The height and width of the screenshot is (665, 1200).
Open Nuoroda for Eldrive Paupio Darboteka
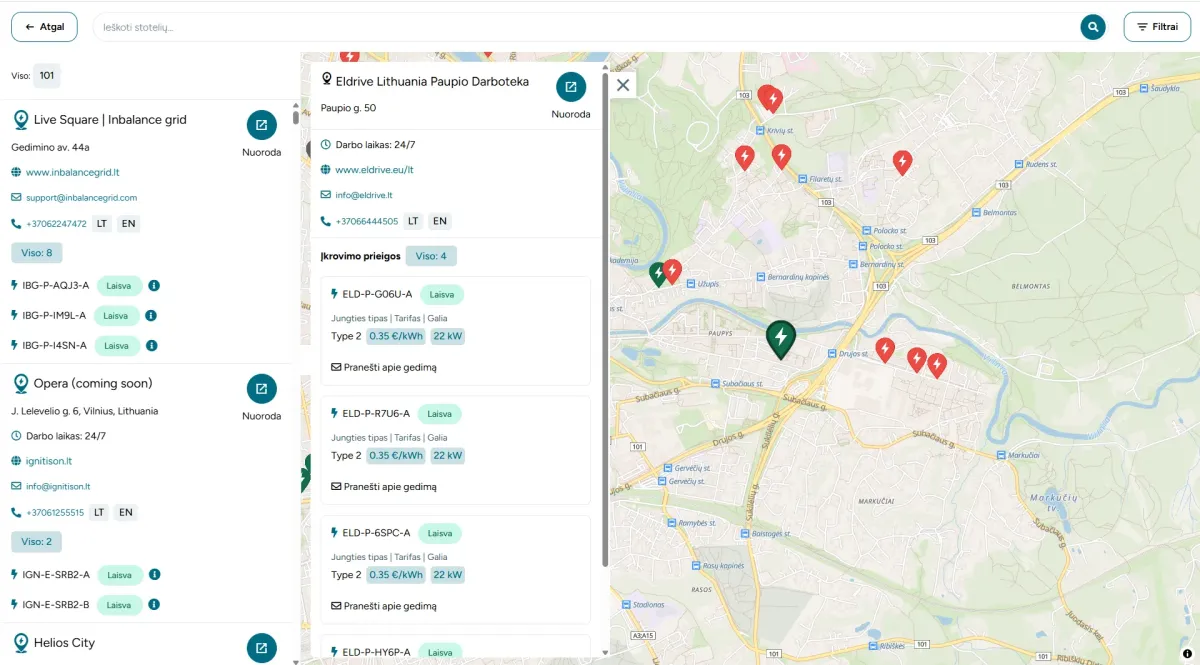[x=571, y=87]
